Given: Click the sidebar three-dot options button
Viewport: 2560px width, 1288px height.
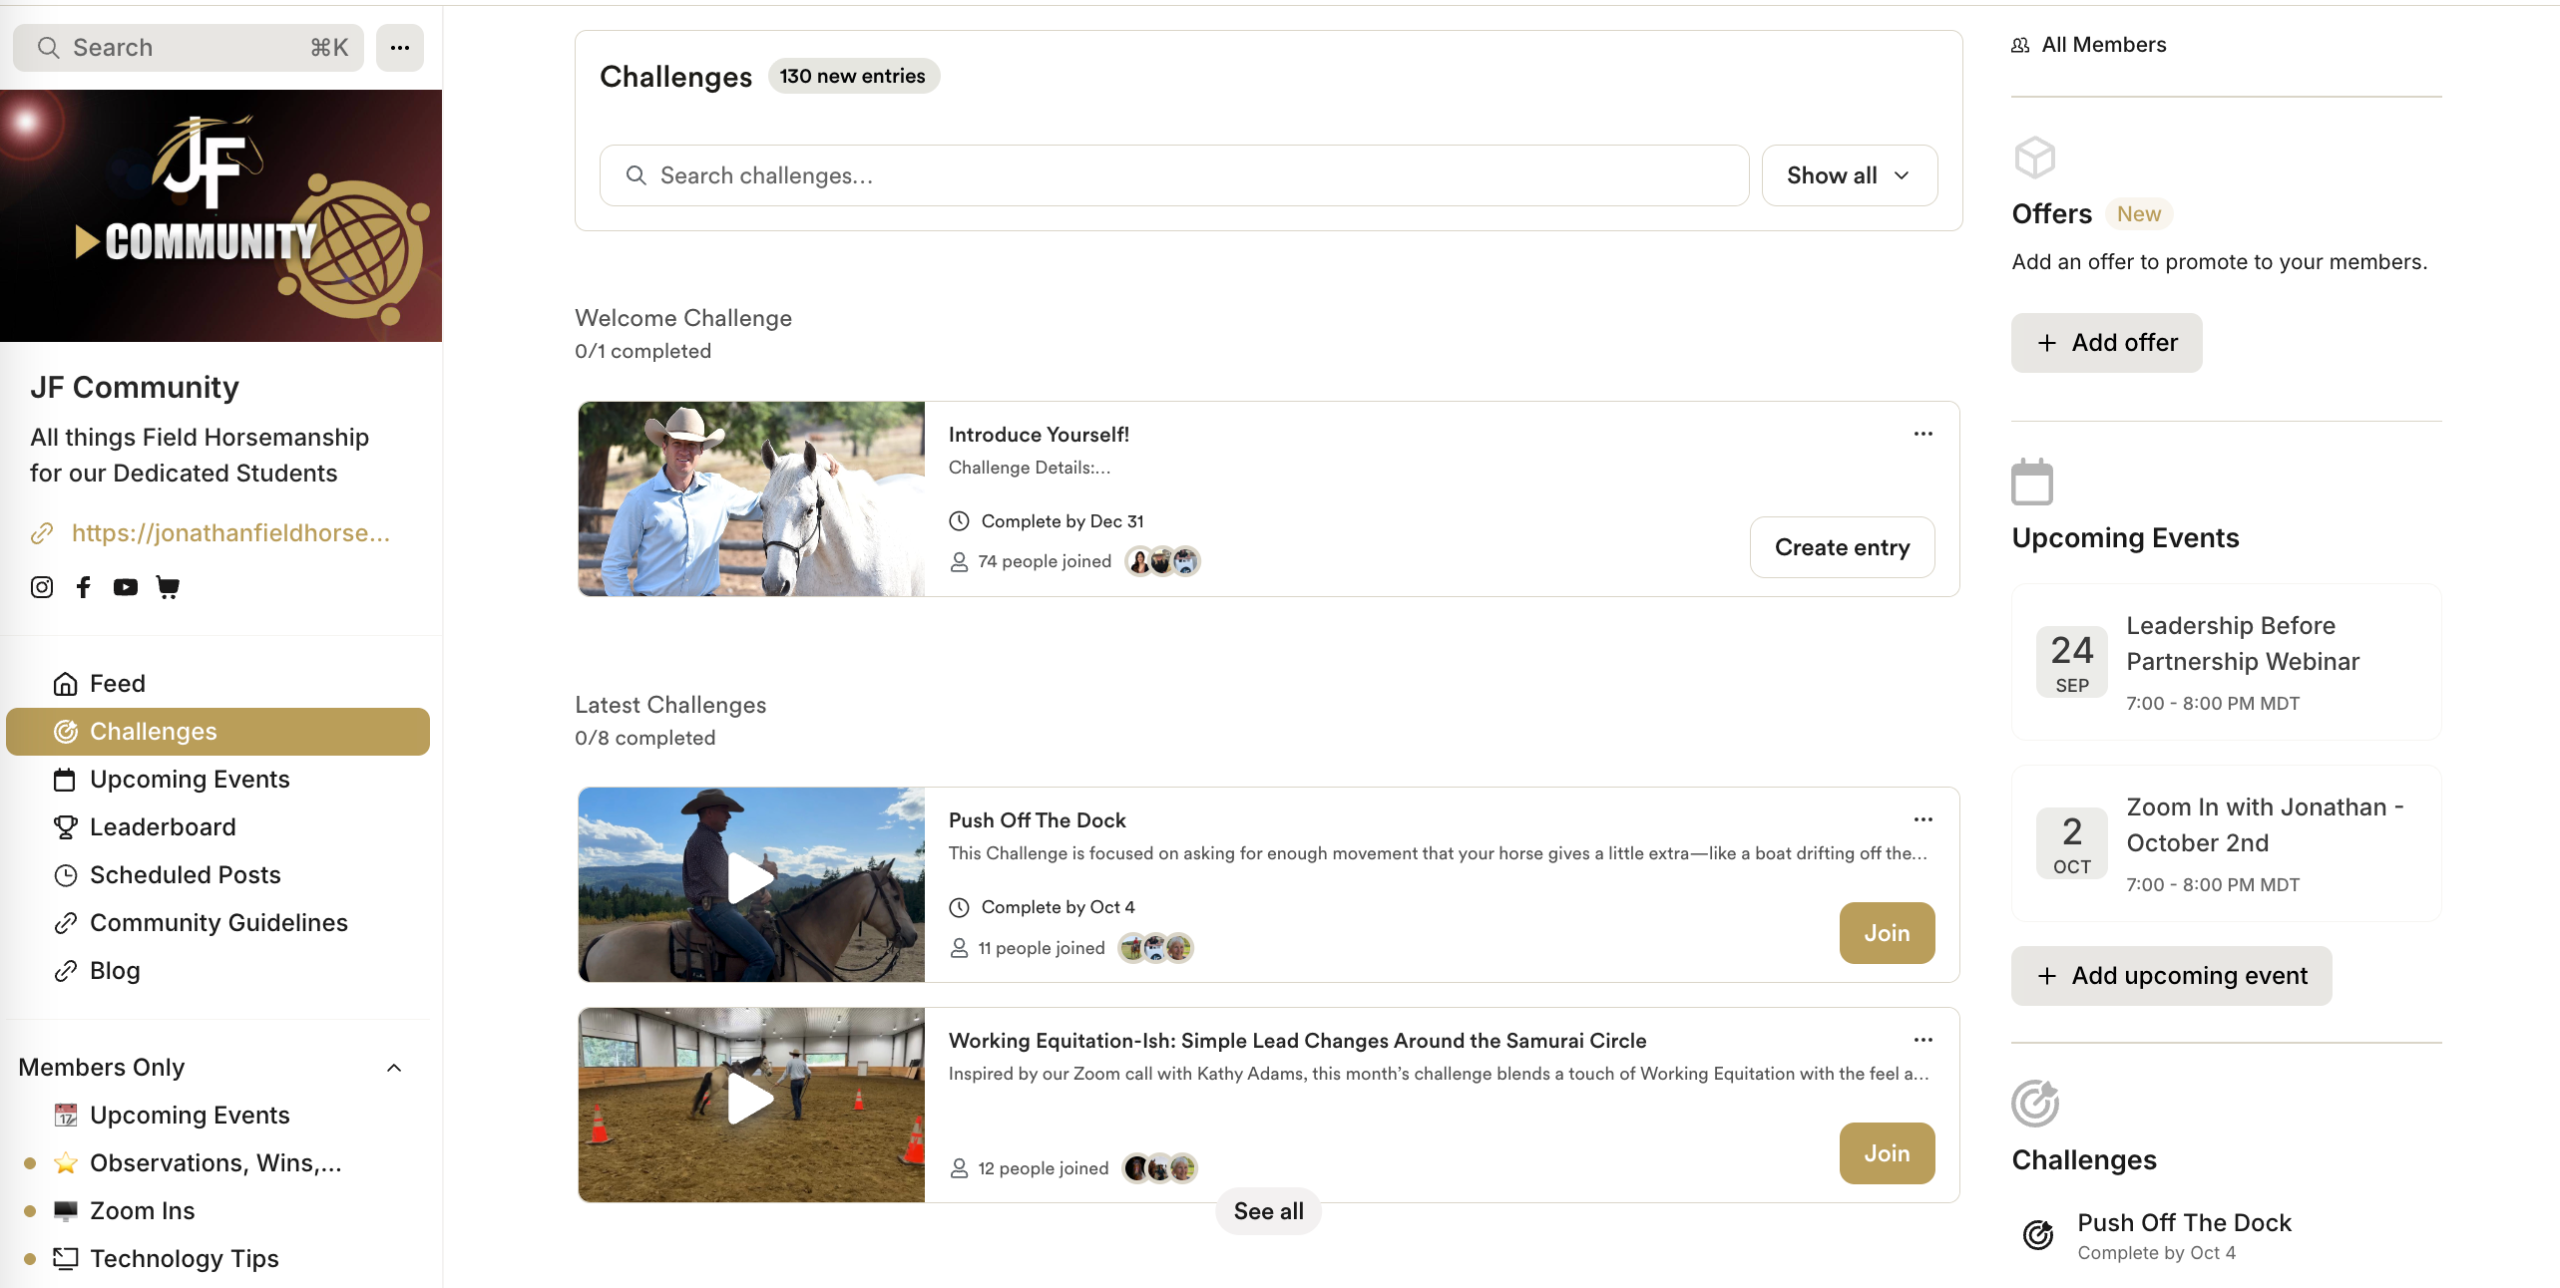Looking at the screenshot, I should pos(399,48).
